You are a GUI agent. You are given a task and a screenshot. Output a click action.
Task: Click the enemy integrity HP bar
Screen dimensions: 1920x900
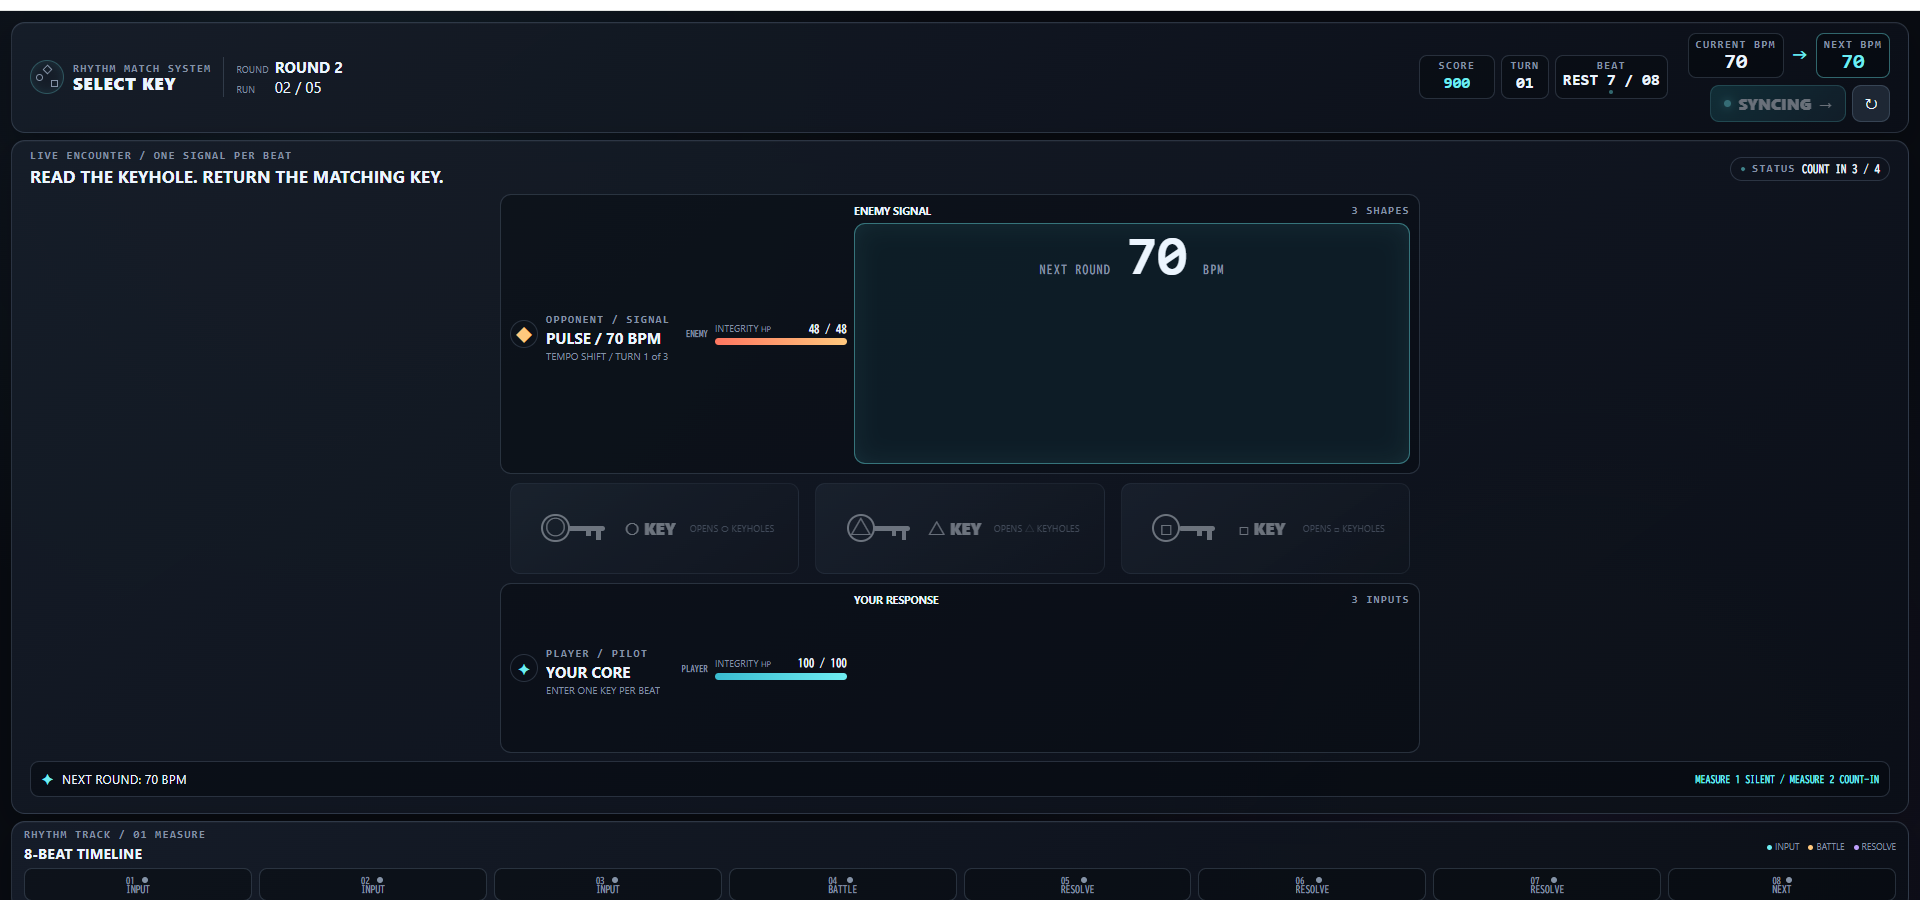(x=781, y=341)
